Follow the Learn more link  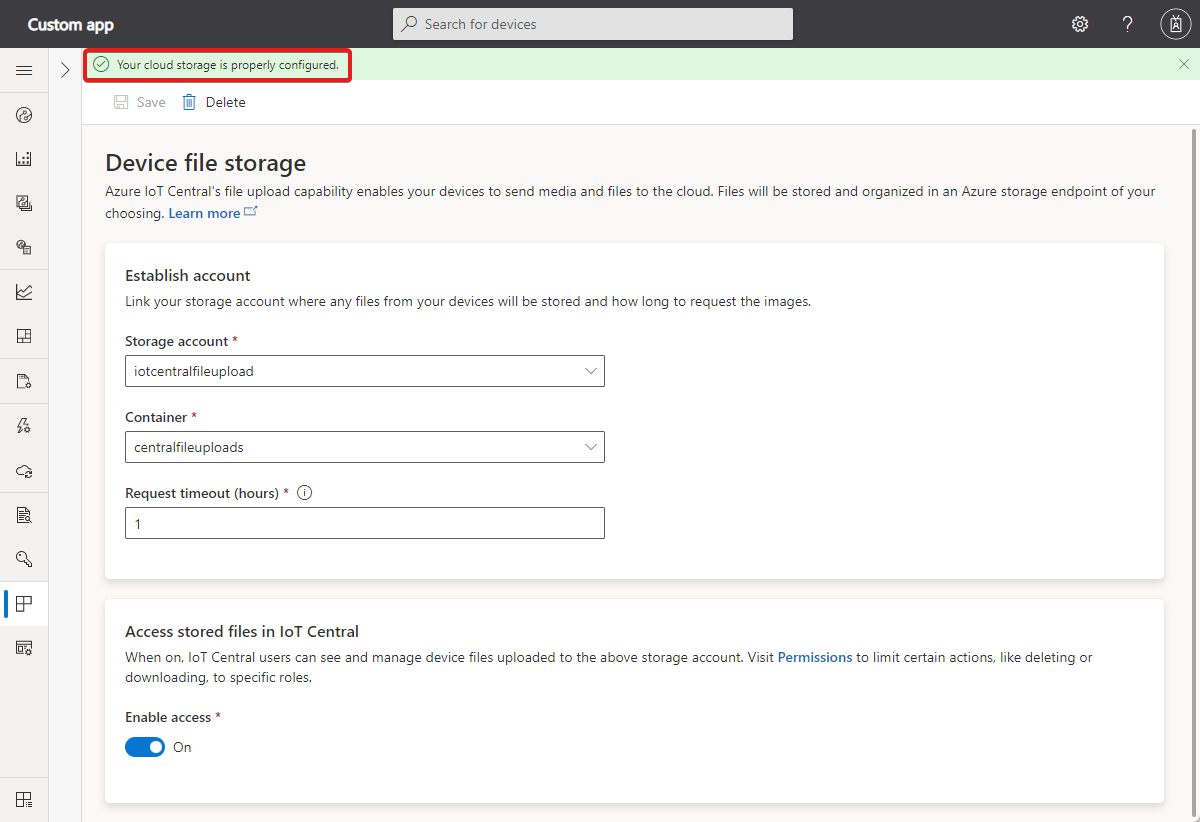pyautogui.click(x=204, y=213)
